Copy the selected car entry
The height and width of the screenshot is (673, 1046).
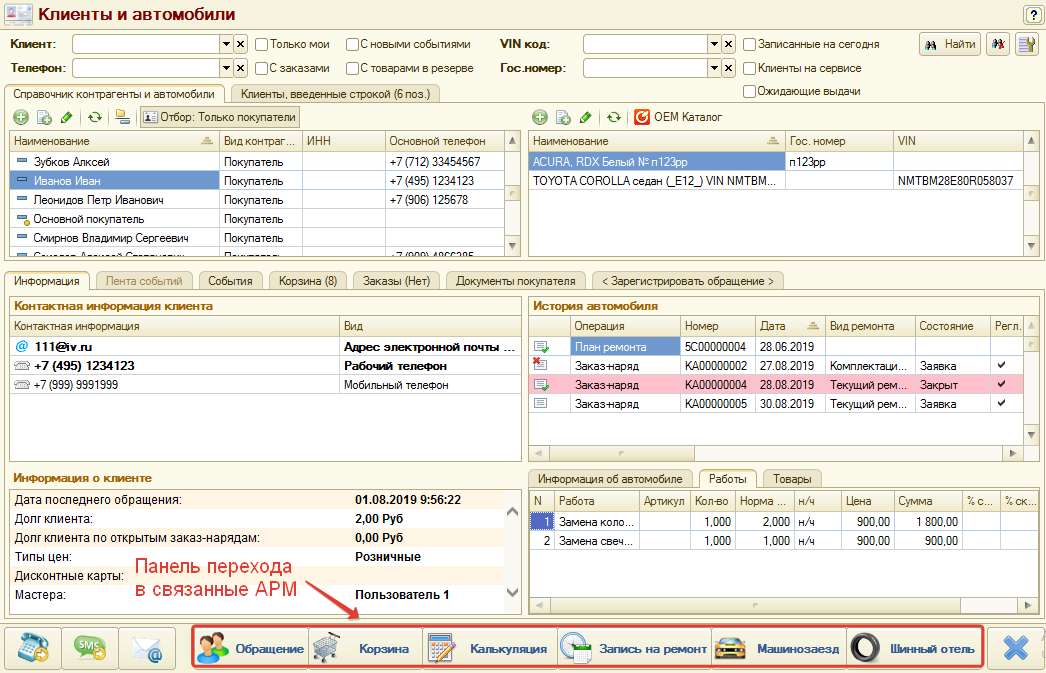[x=563, y=117]
